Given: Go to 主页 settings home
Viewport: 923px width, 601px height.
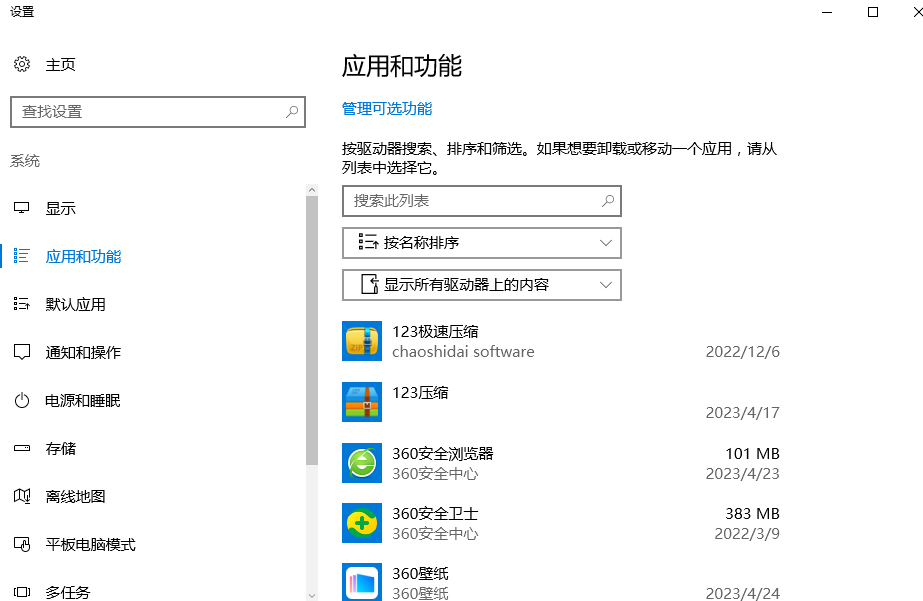Looking at the screenshot, I should point(61,65).
